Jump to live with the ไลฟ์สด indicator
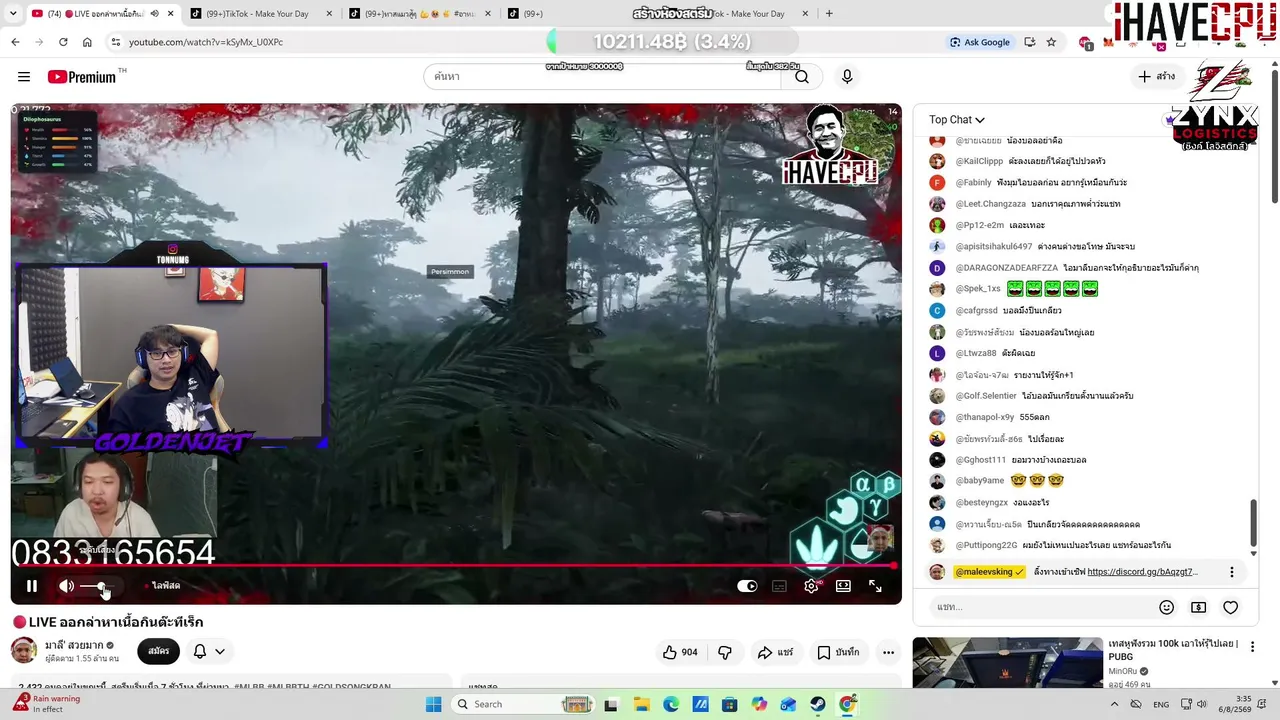Screen dimensions: 1280x720 coord(163,586)
